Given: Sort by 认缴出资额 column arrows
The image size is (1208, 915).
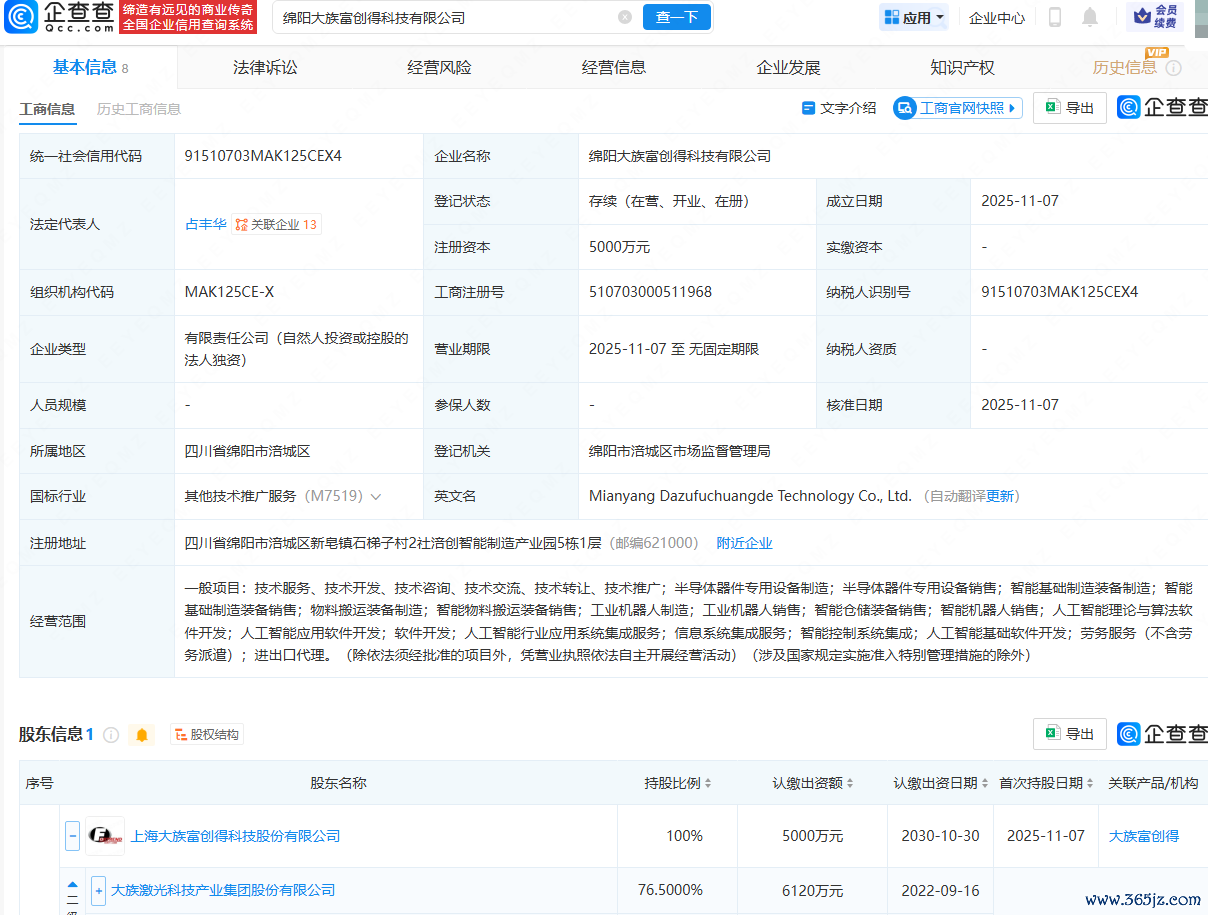Looking at the screenshot, I should (x=850, y=783).
